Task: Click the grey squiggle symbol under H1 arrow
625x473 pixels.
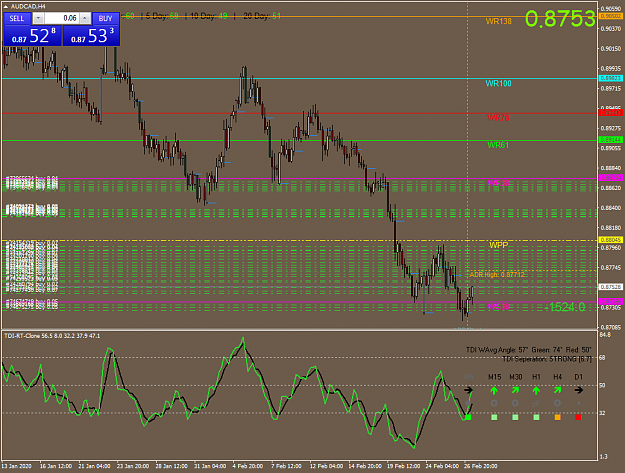Action: point(537,403)
